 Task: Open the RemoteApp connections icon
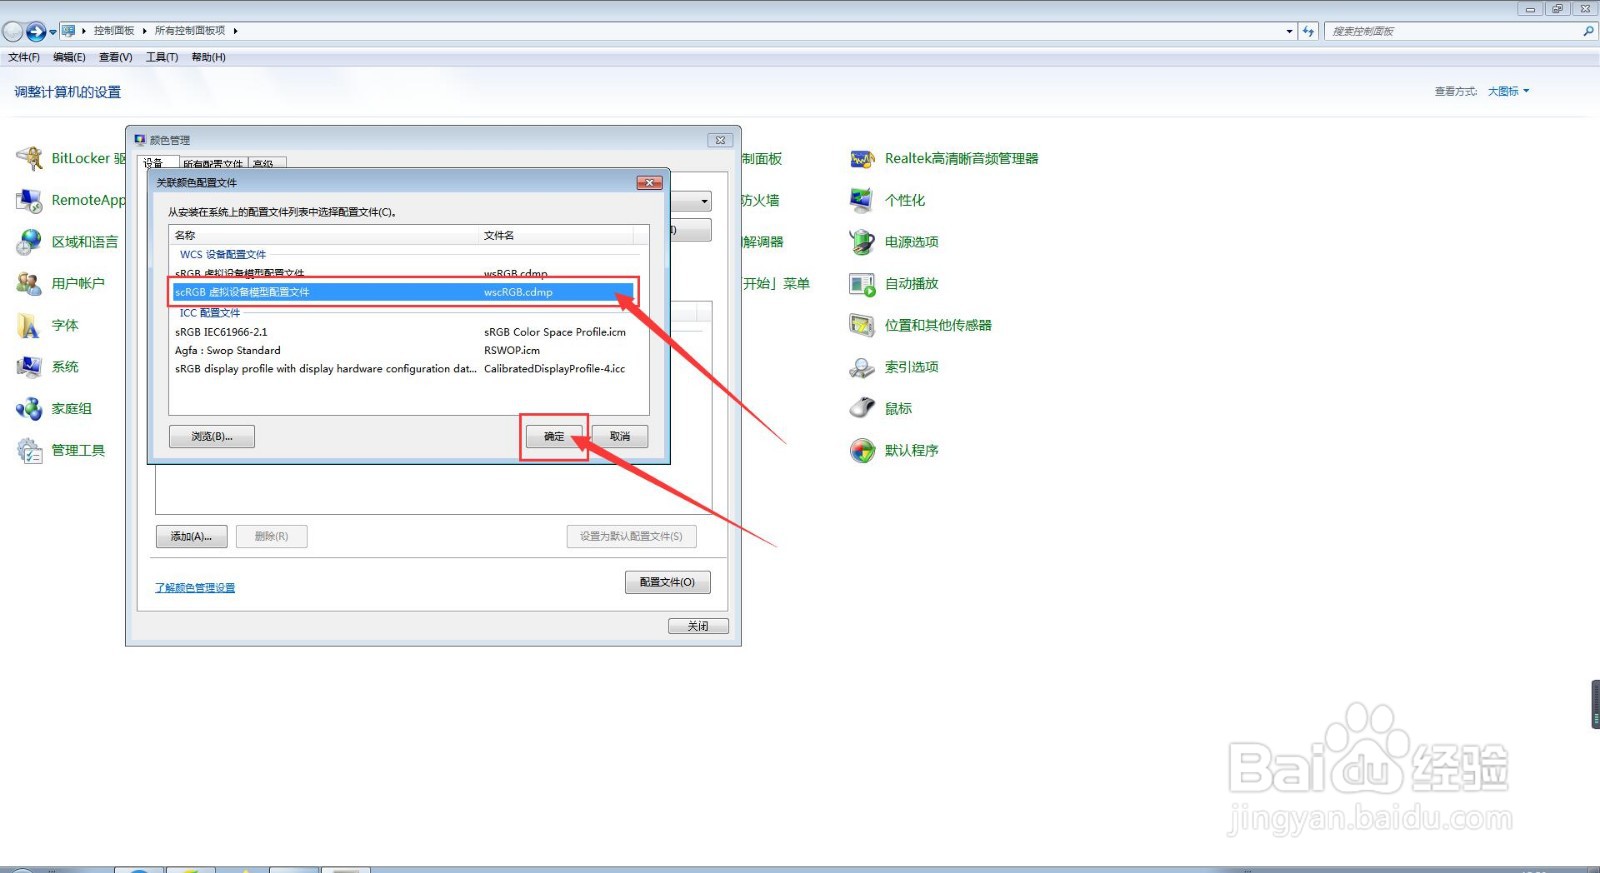click(x=29, y=200)
